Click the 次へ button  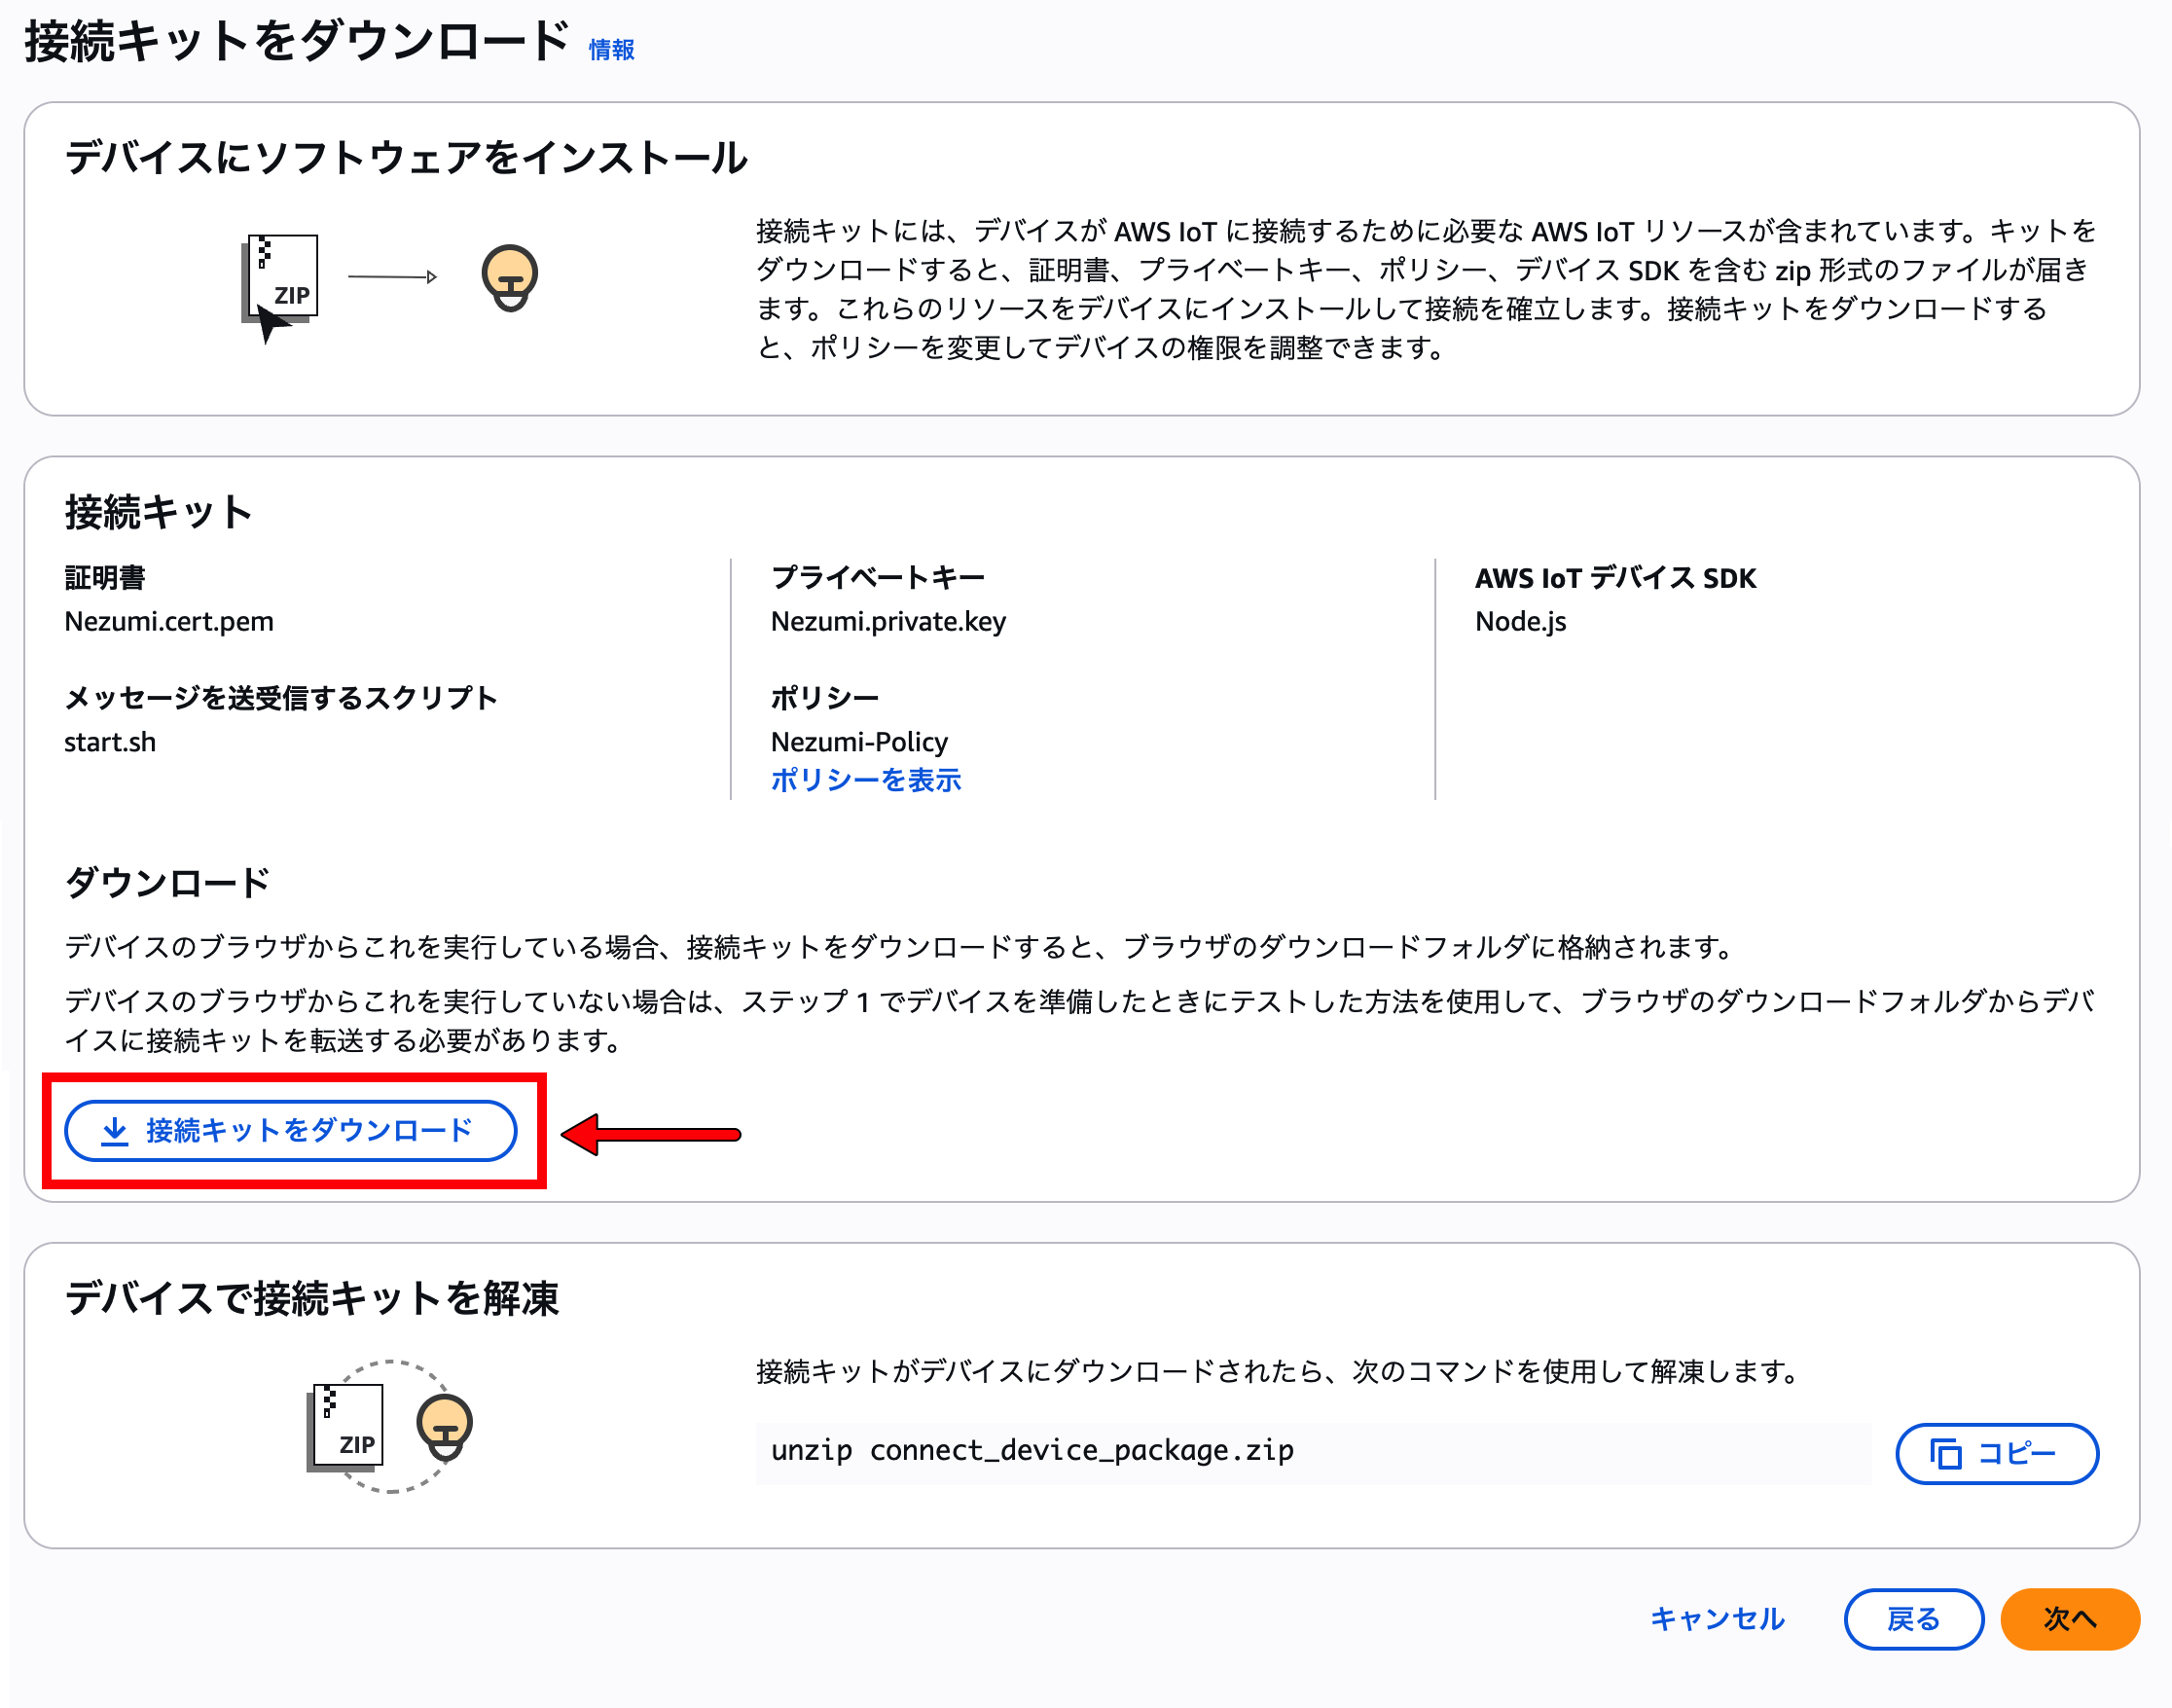coord(2069,1618)
